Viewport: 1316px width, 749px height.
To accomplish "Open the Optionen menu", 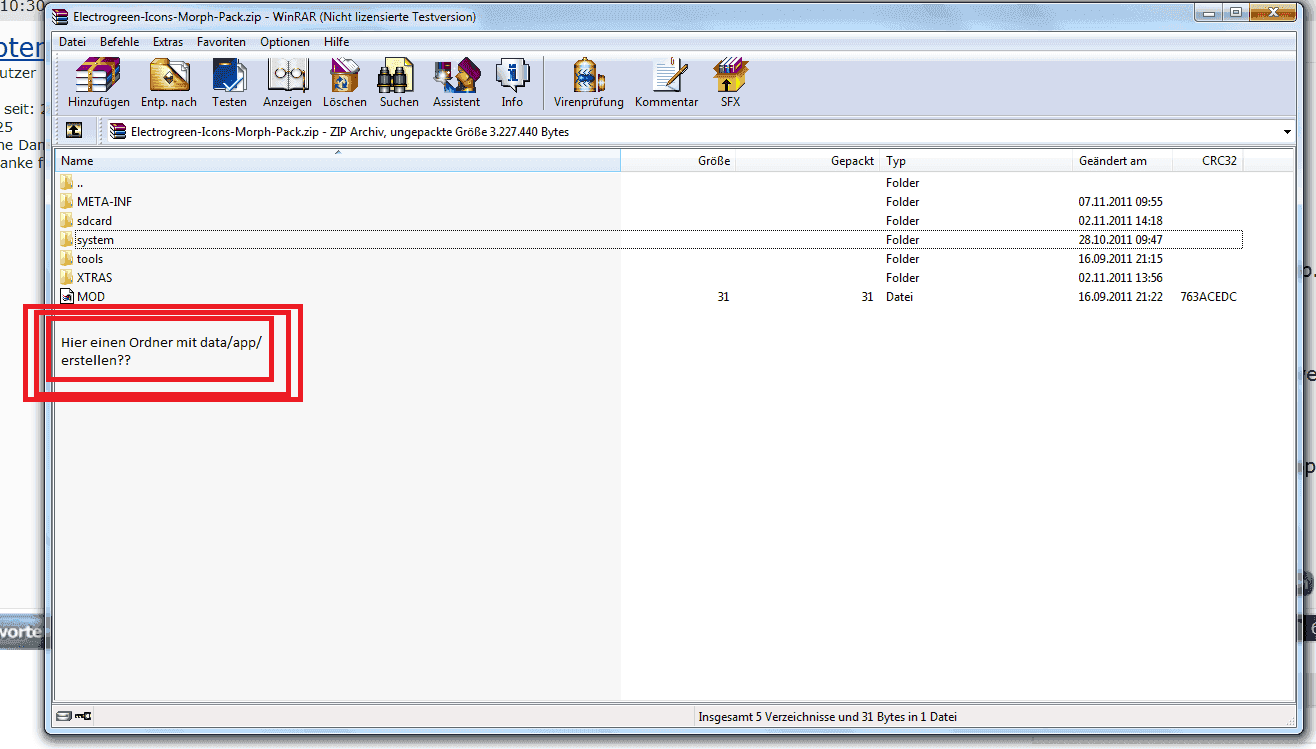I will [x=285, y=42].
